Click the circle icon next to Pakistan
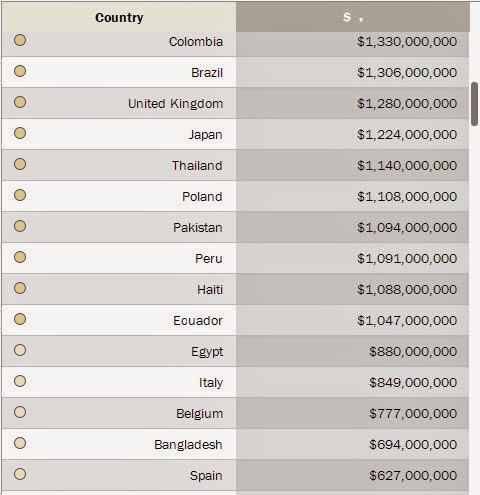 tap(20, 226)
